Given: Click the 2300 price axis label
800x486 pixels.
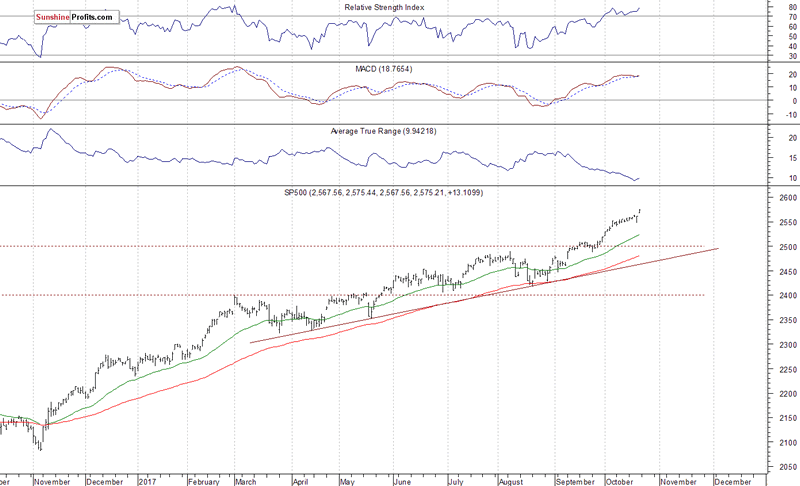Looking at the screenshot, I should 788,345.
